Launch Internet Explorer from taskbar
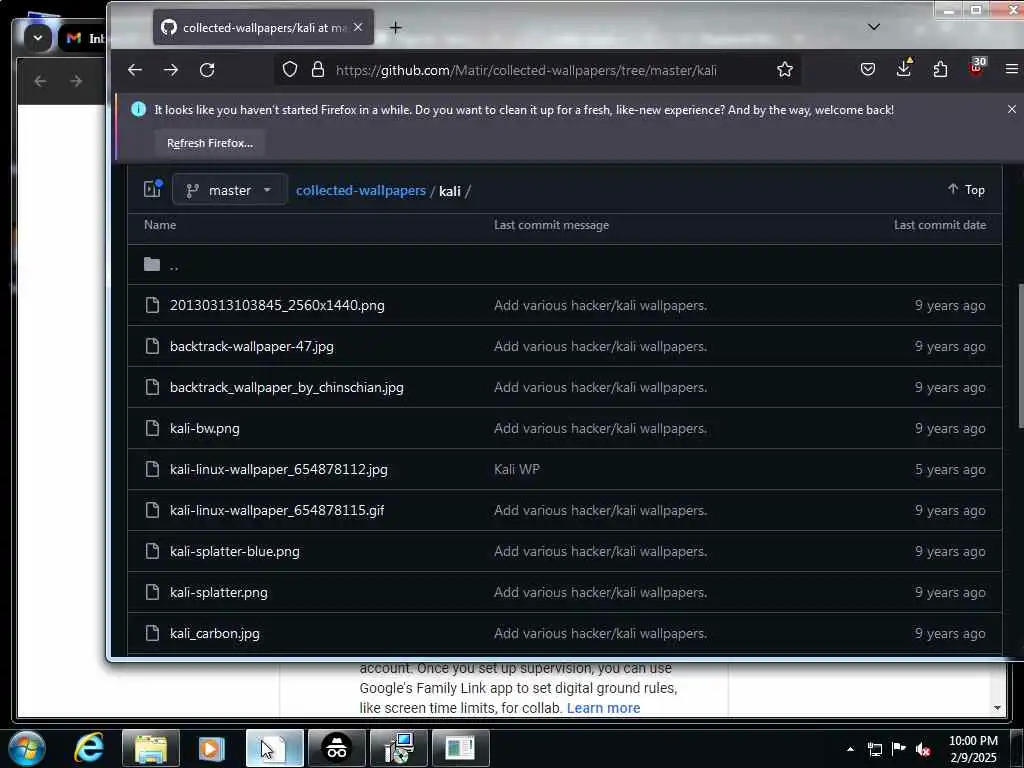Image resolution: width=1024 pixels, height=768 pixels. pyautogui.click(x=88, y=748)
